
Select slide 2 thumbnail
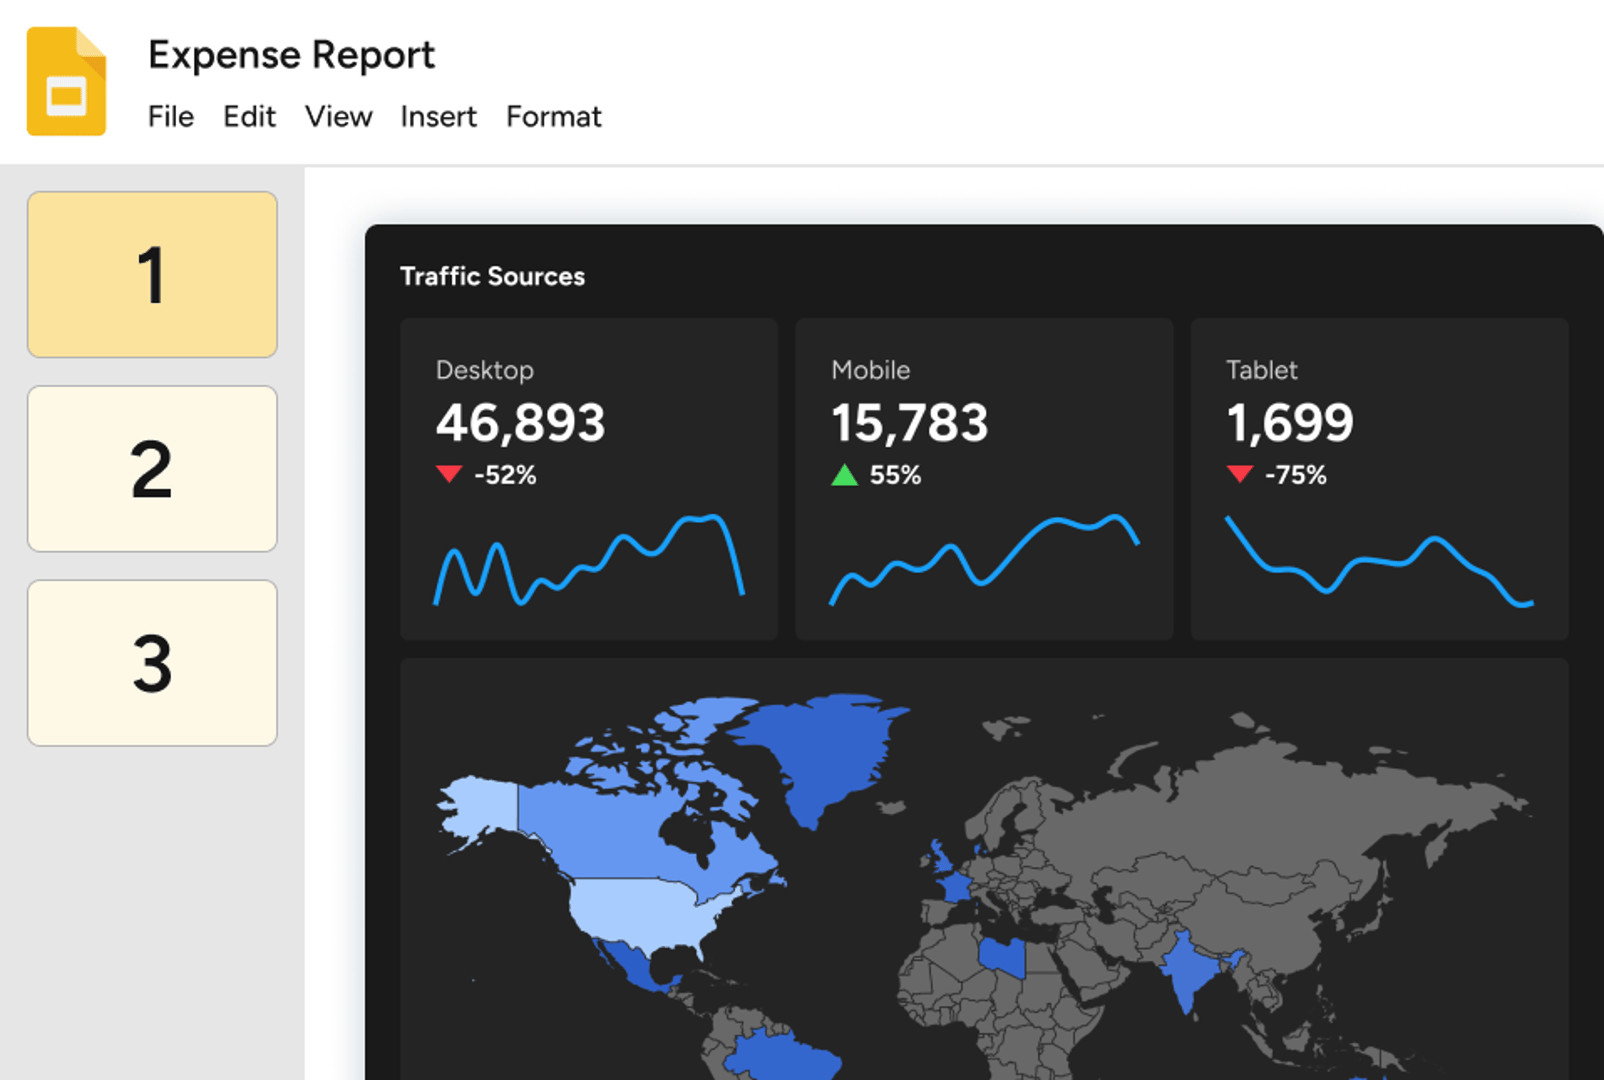pyautogui.click(x=152, y=469)
